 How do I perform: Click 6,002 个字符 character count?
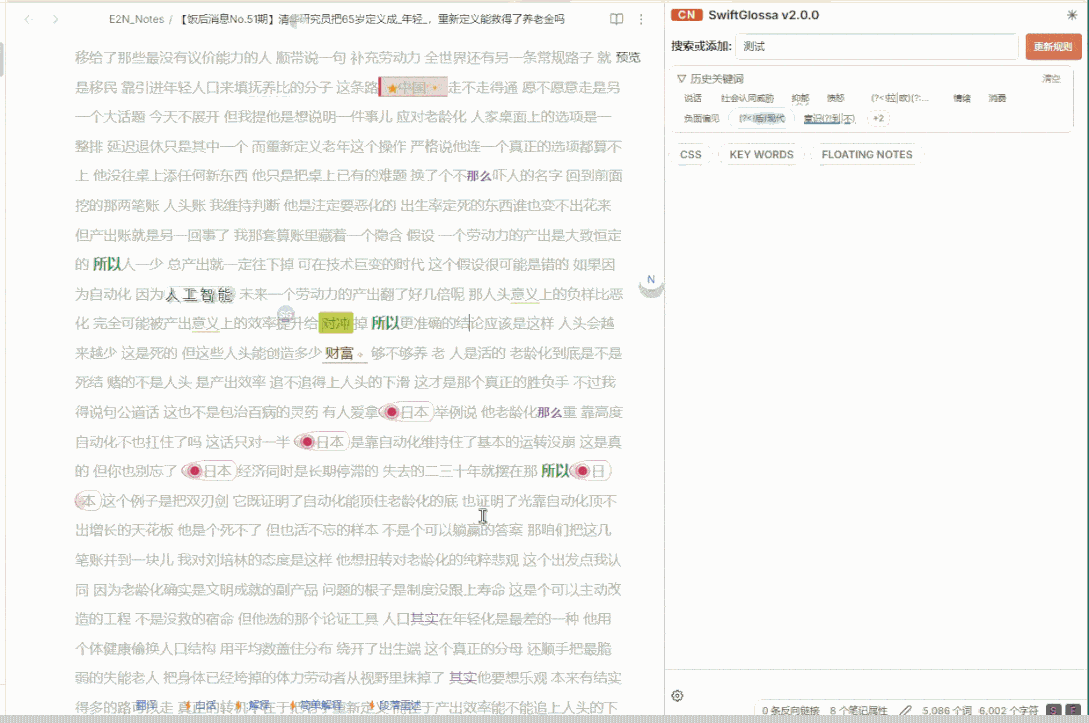tap(1008, 710)
